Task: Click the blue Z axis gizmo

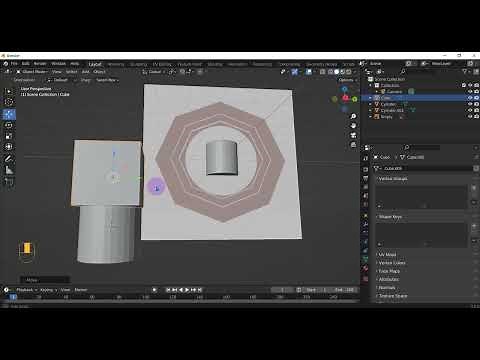Action: pos(345,89)
